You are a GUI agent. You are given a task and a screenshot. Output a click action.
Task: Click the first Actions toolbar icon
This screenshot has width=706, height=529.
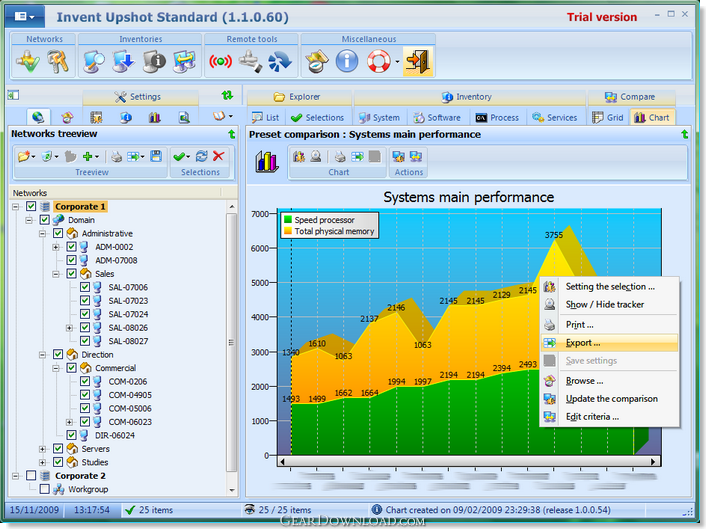[x=398, y=156]
